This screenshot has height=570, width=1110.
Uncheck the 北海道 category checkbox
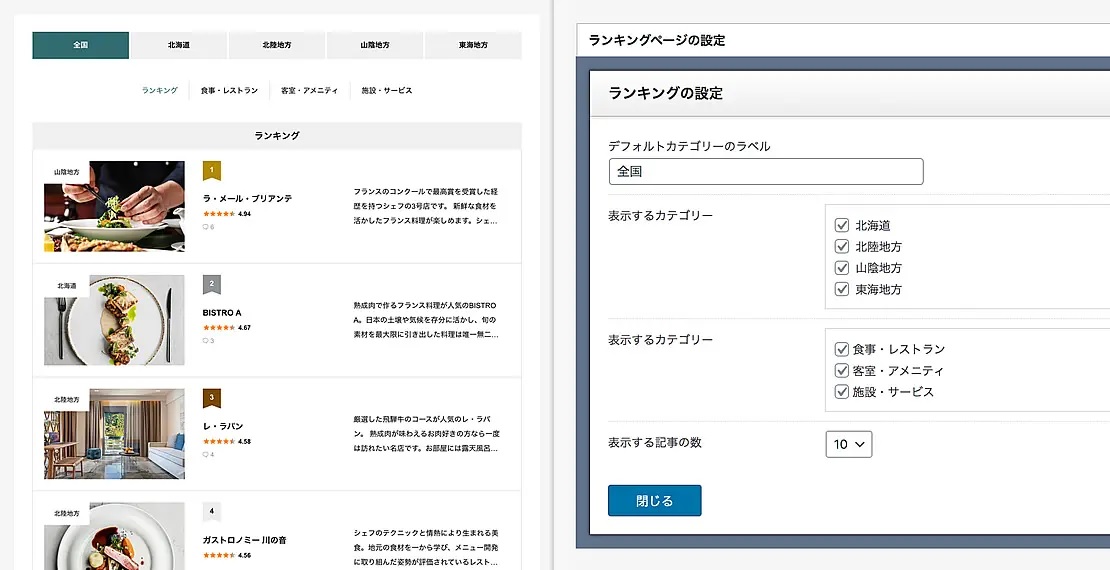841,225
